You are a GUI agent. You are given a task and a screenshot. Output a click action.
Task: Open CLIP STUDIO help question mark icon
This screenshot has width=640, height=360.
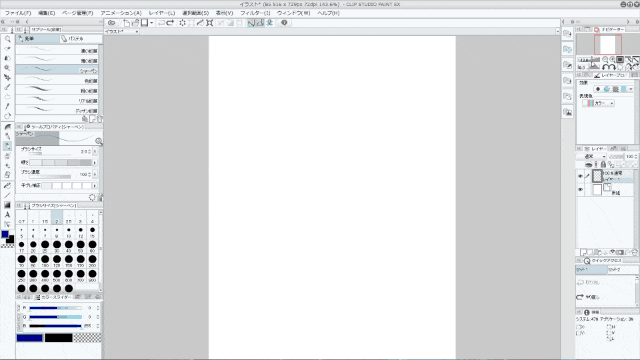(284, 23)
